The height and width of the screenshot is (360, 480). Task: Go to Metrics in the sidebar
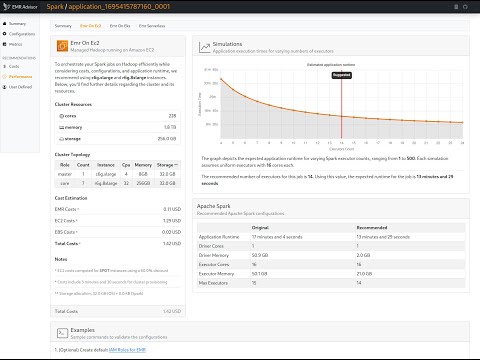click(15, 44)
